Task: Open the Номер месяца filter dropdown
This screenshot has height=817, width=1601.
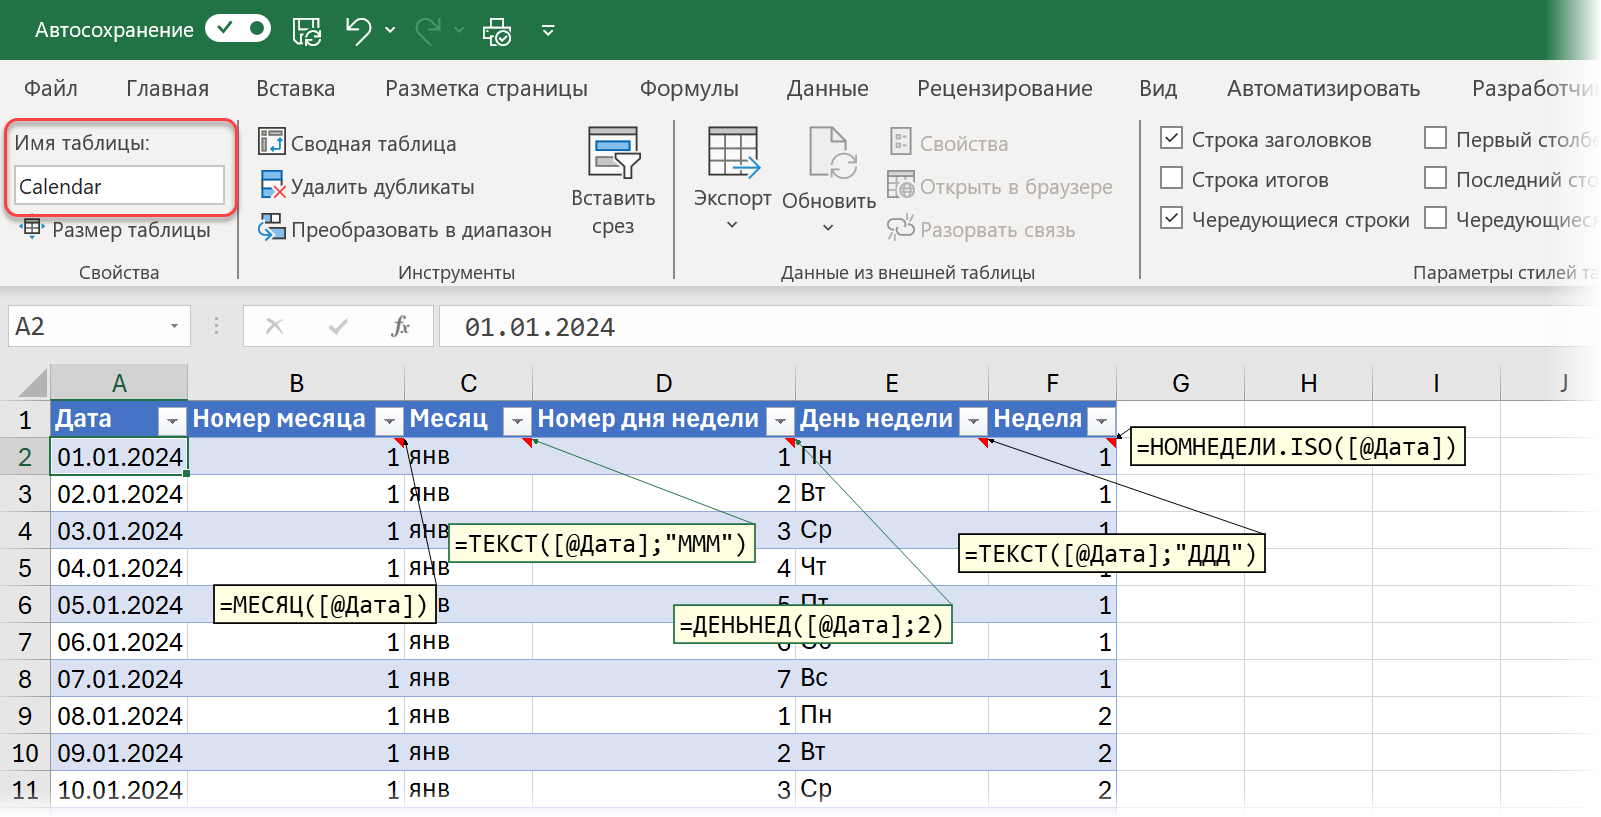Action: pyautogui.click(x=389, y=421)
